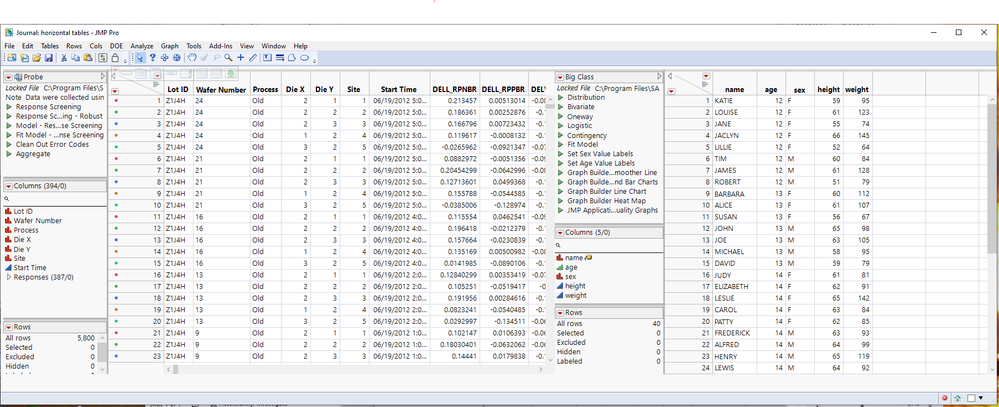Select the Lot ID column header
This screenshot has height=407, width=999.
(178, 90)
